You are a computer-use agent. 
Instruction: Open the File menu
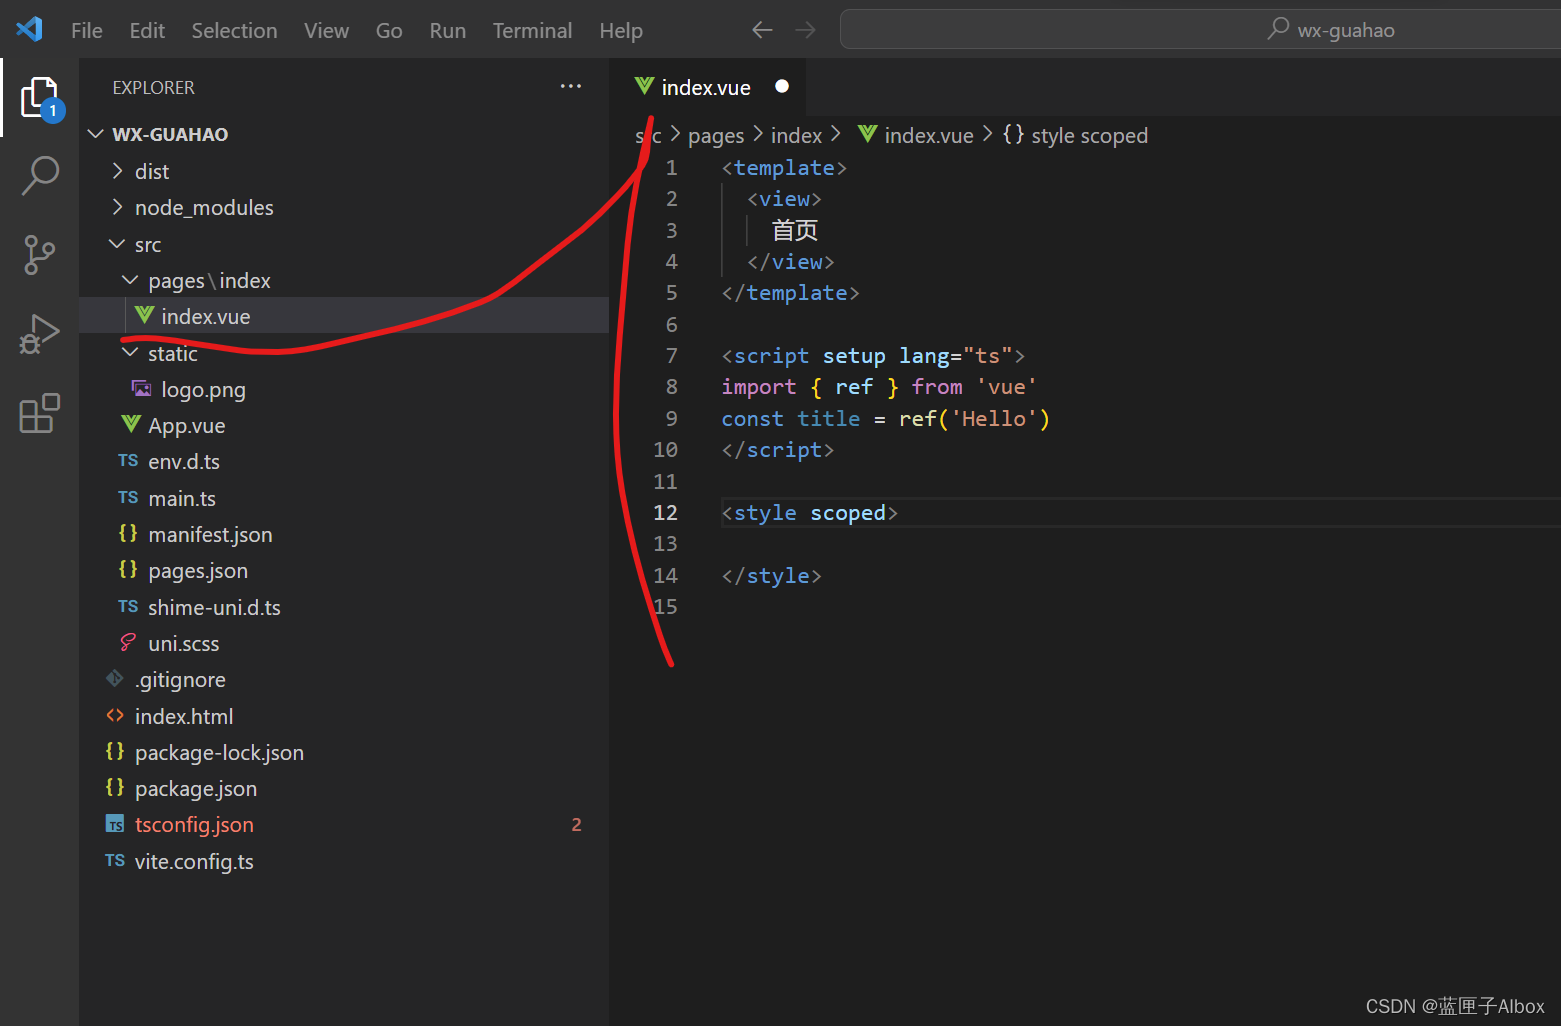pos(87,30)
